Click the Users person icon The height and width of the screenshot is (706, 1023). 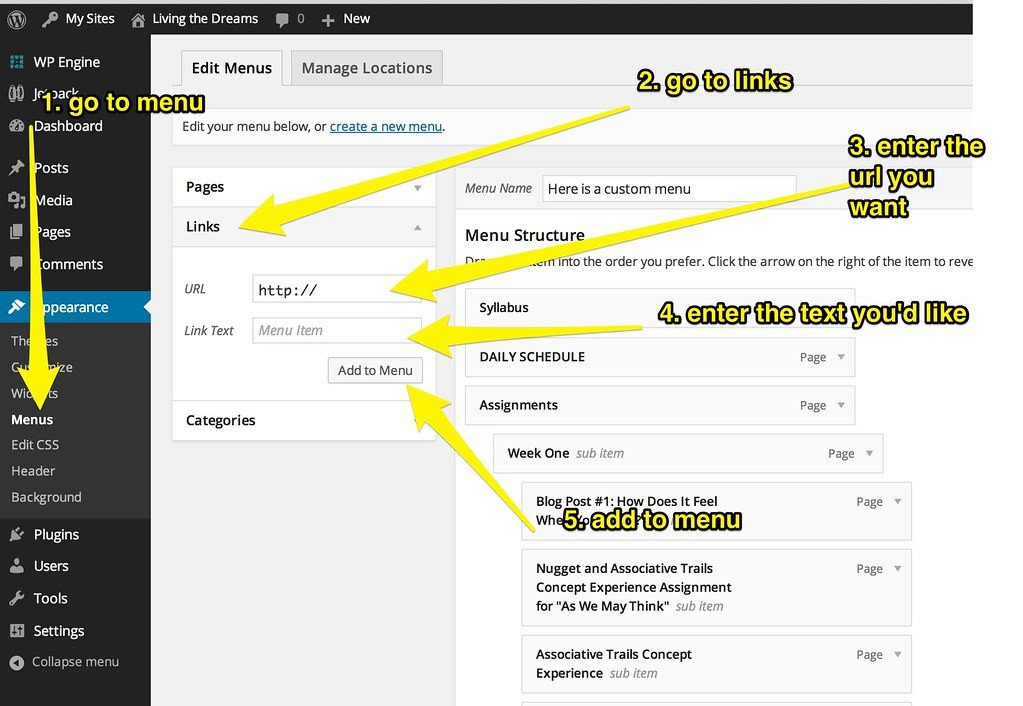pos(16,566)
